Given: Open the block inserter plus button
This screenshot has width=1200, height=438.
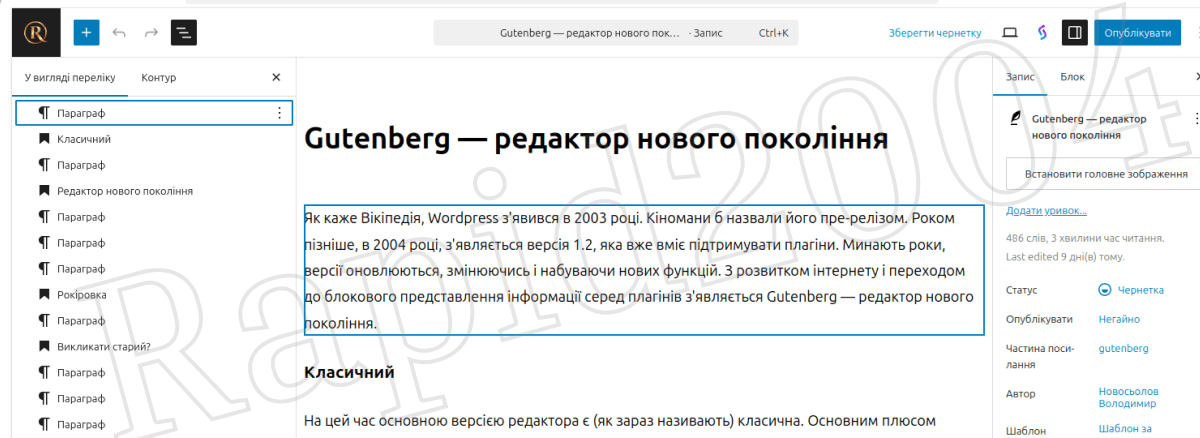Looking at the screenshot, I should click(86, 32).
